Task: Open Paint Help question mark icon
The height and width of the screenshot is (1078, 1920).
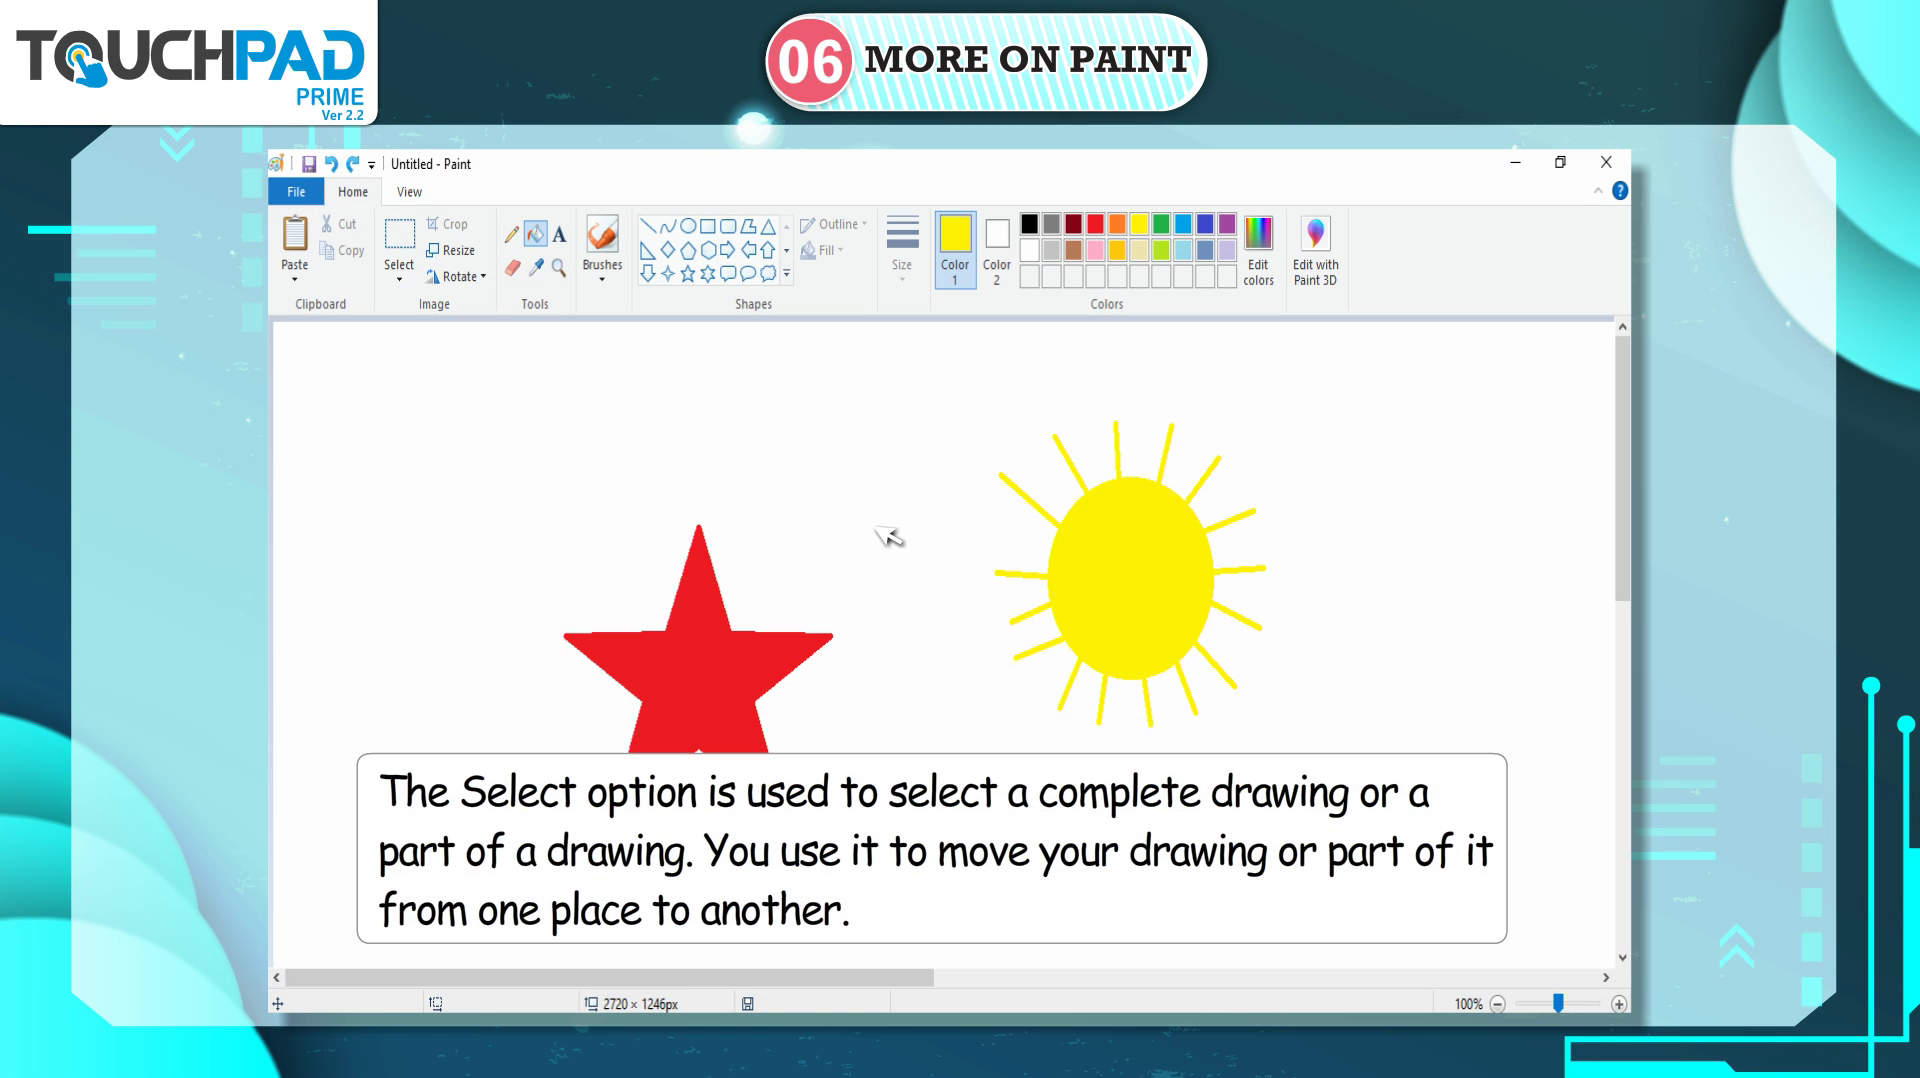Action: (1620, 191)
